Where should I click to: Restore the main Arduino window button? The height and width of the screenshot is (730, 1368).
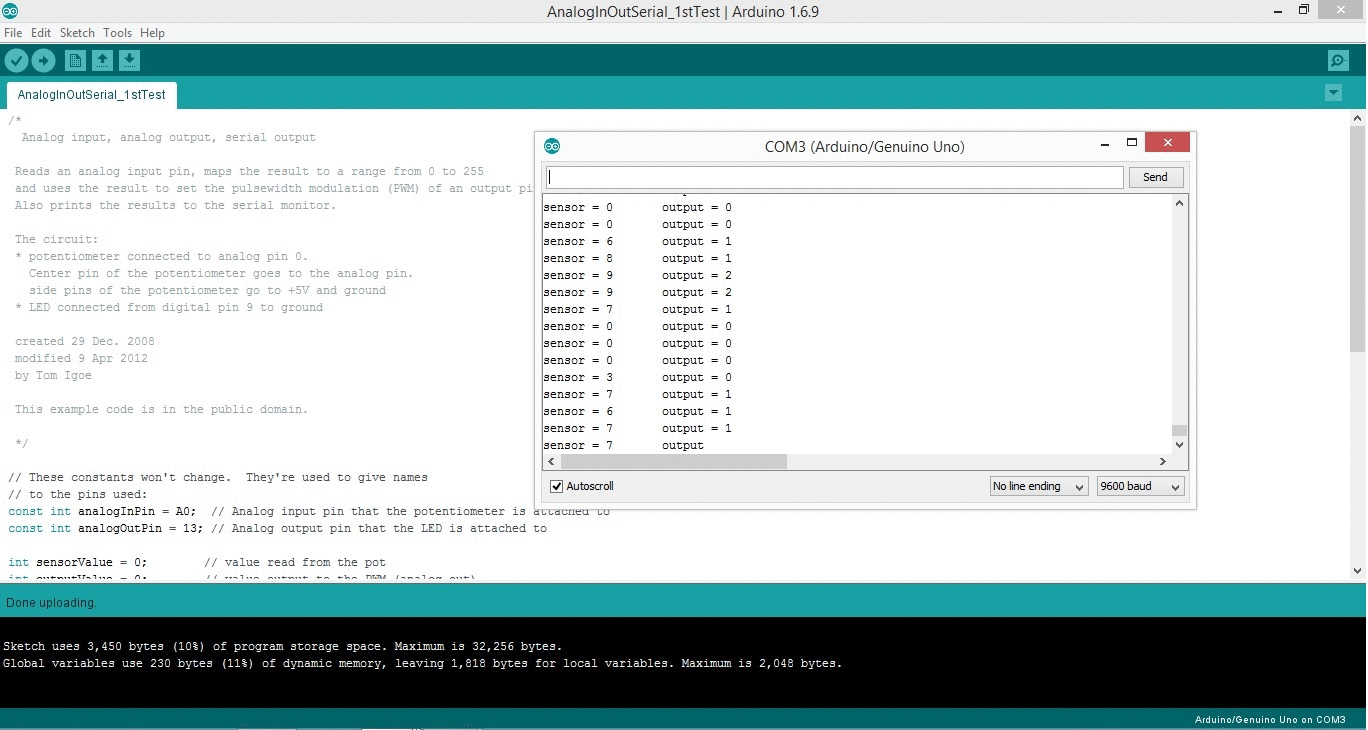(1304, 10)
